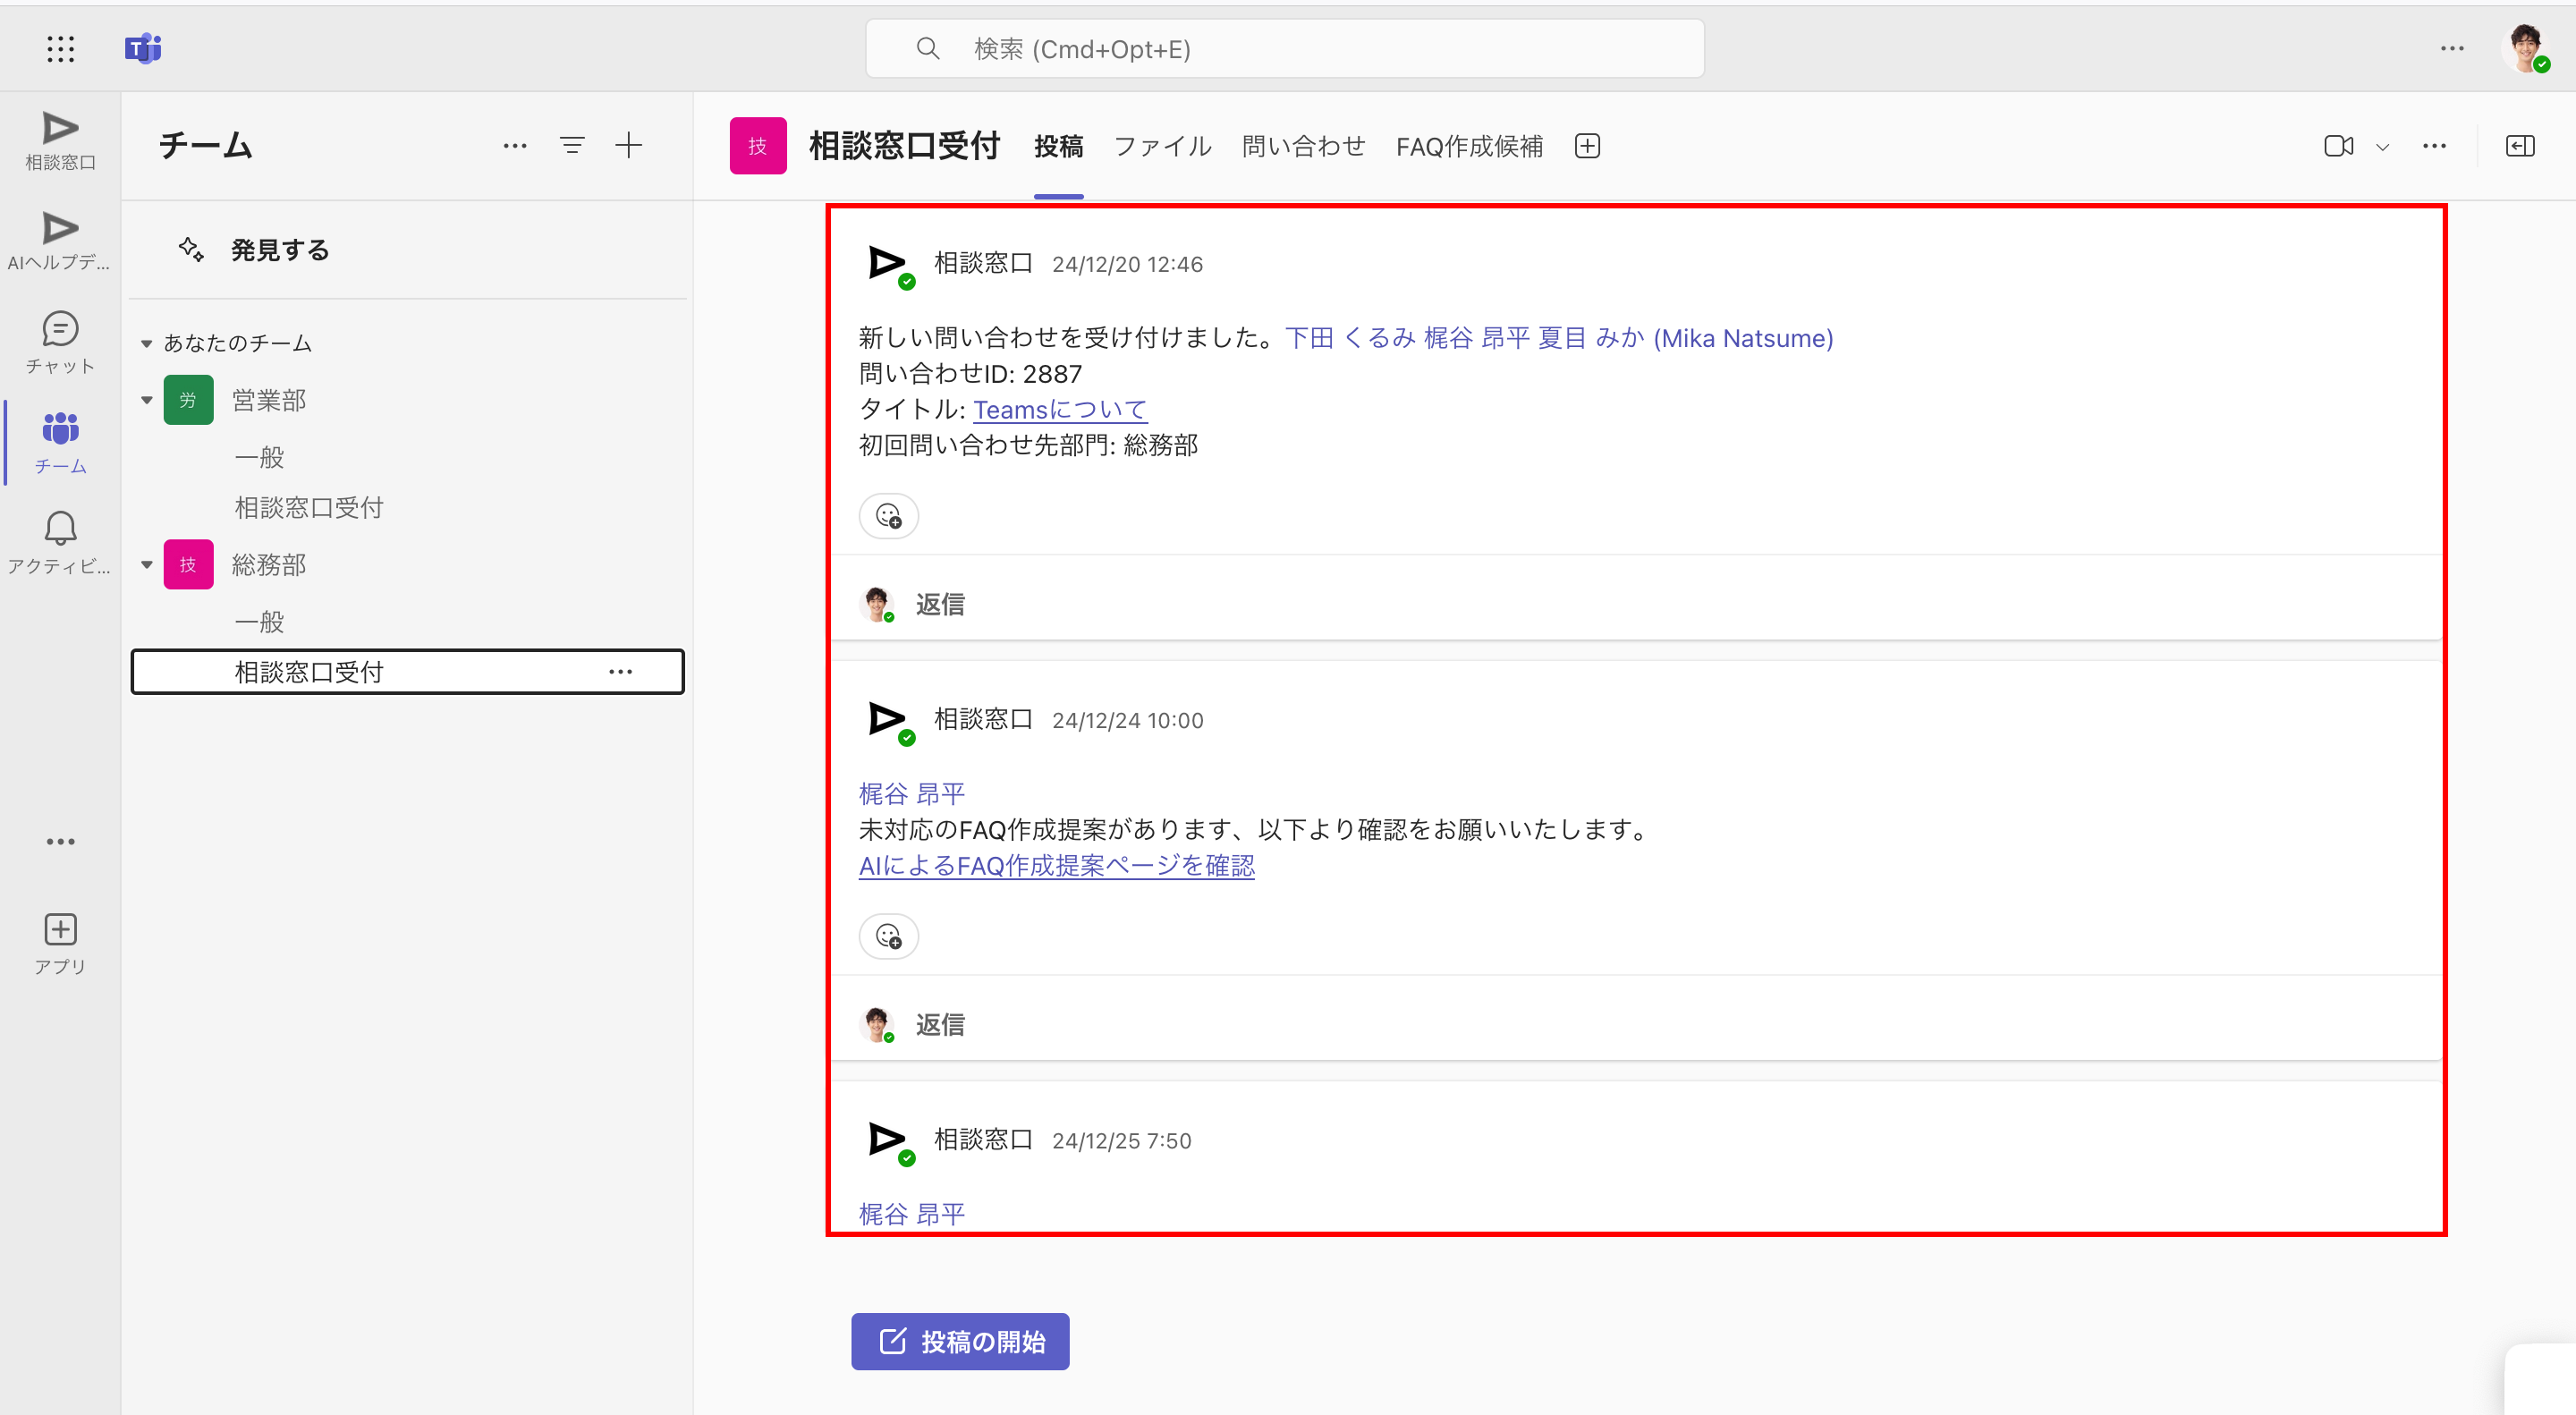This screenshot has height=1415, width=2576.
Task: Open the app launcher grid icon
Action: 60,48
